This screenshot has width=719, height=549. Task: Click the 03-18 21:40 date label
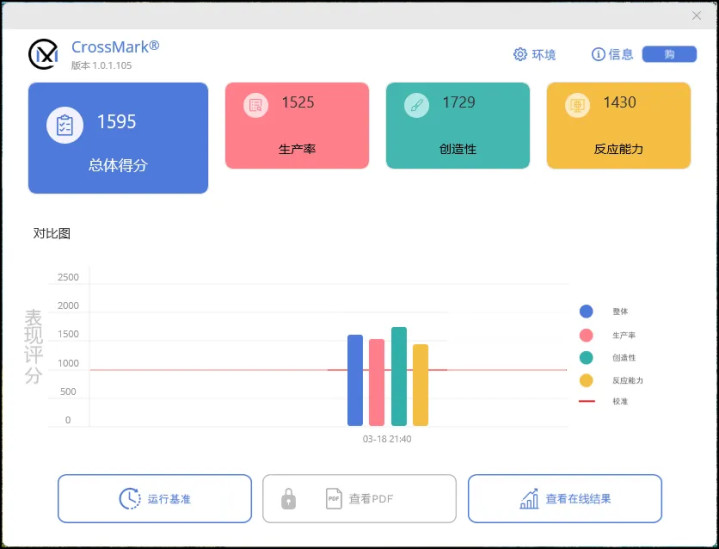point(387,439)
